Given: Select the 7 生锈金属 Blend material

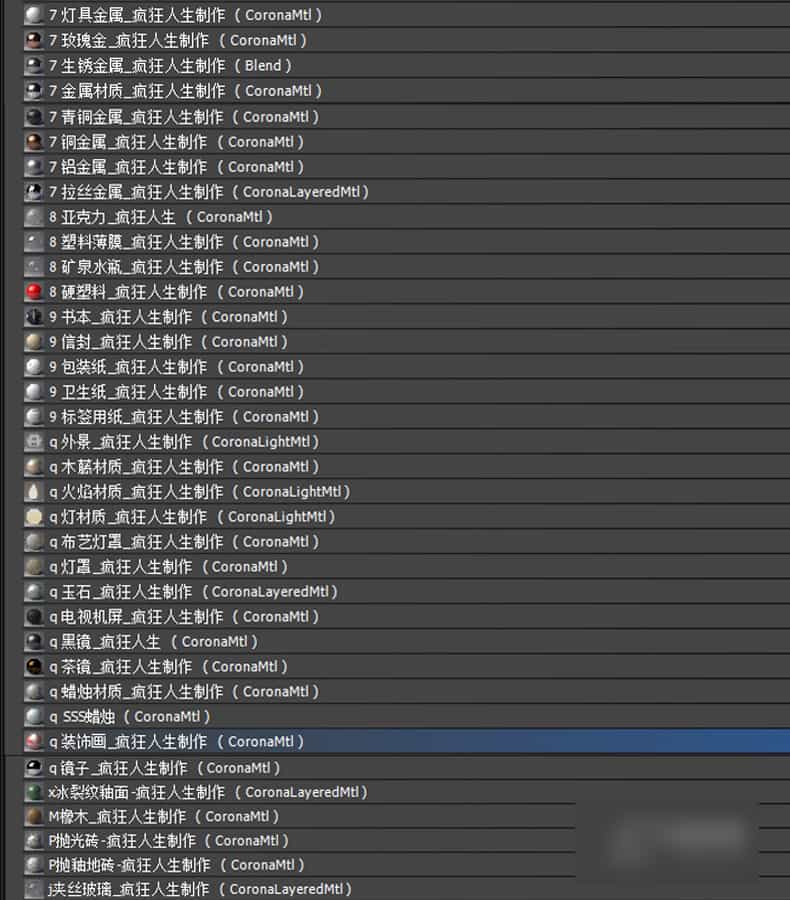Looking at the screenshot, I should (170, 66).
